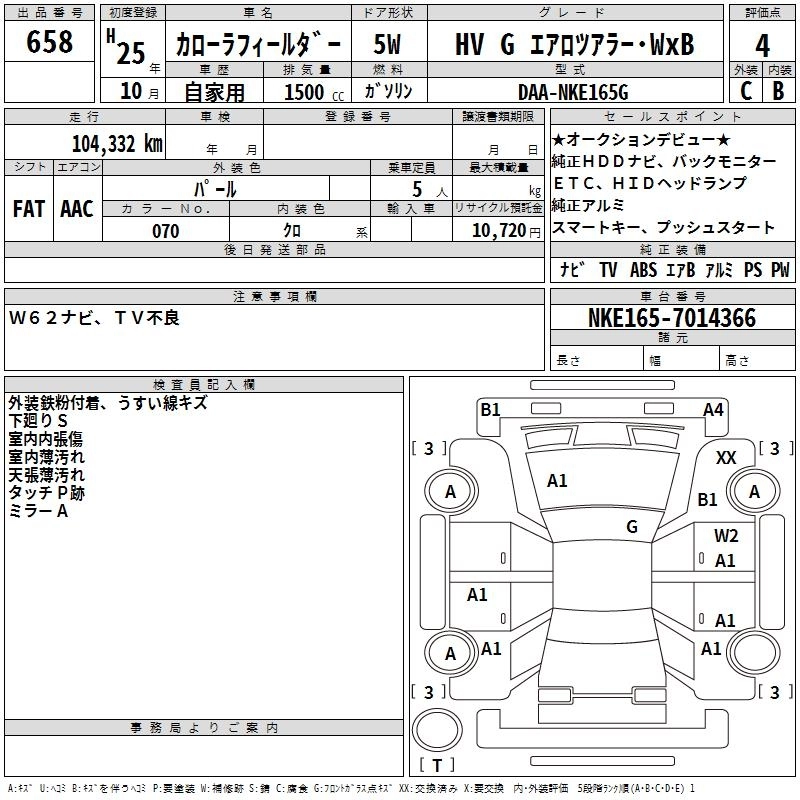This screenshot has width=800, height=800.
Task: Click inspector note 室内薄汚れ
Action: pos(46,457)
